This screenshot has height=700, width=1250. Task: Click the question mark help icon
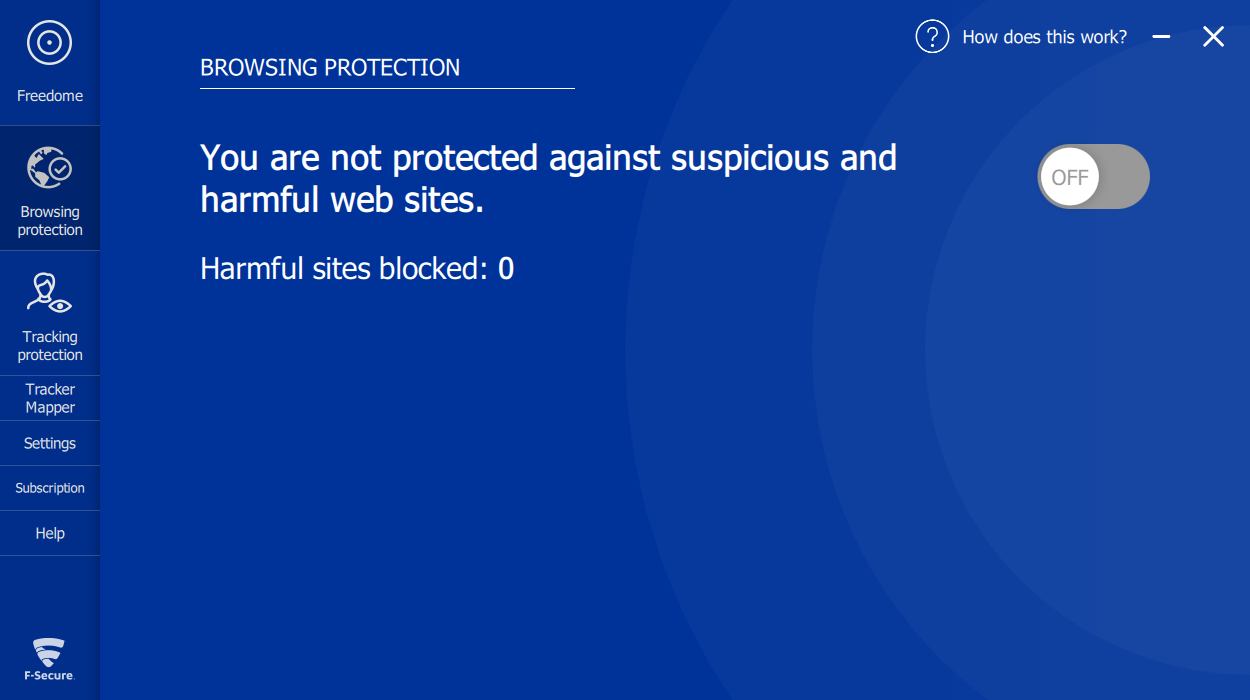(932, 37)
